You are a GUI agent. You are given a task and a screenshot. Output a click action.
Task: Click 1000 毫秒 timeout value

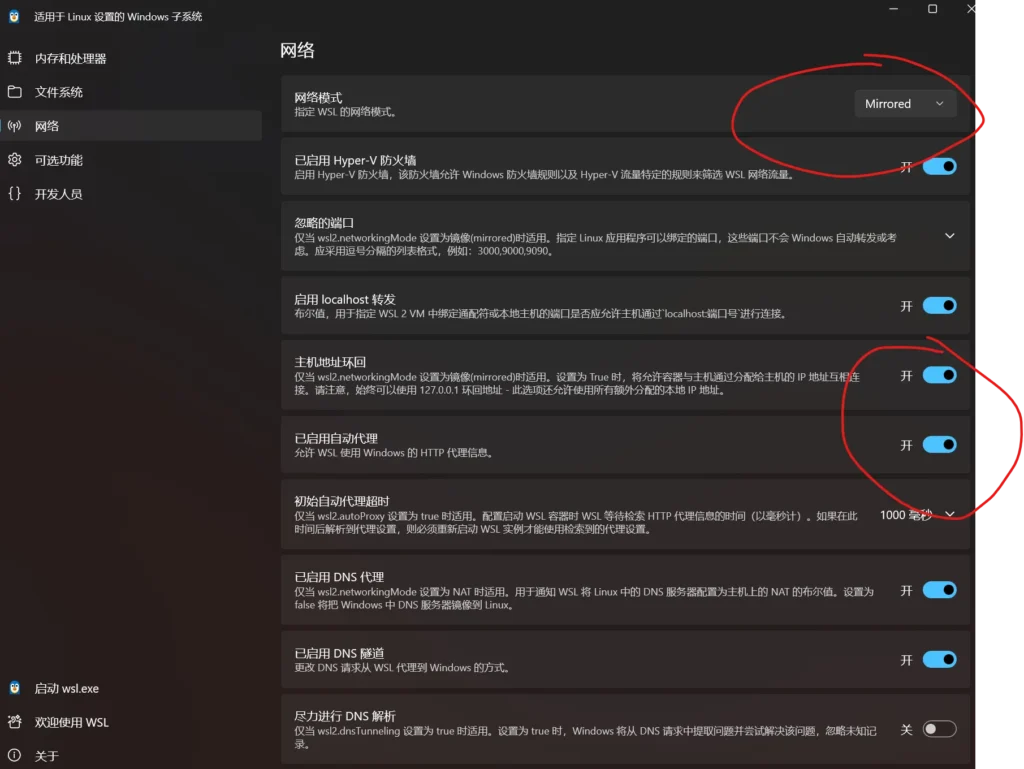[906, 515]
